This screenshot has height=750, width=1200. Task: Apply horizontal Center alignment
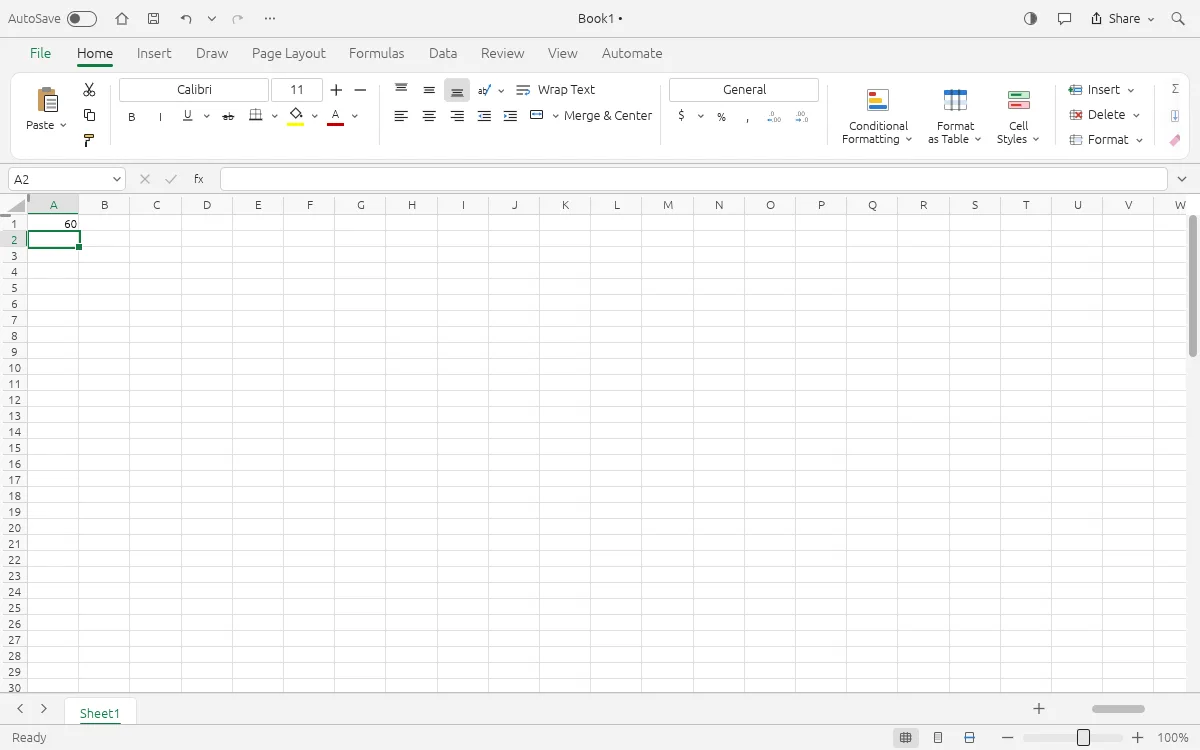pos(429,116)
